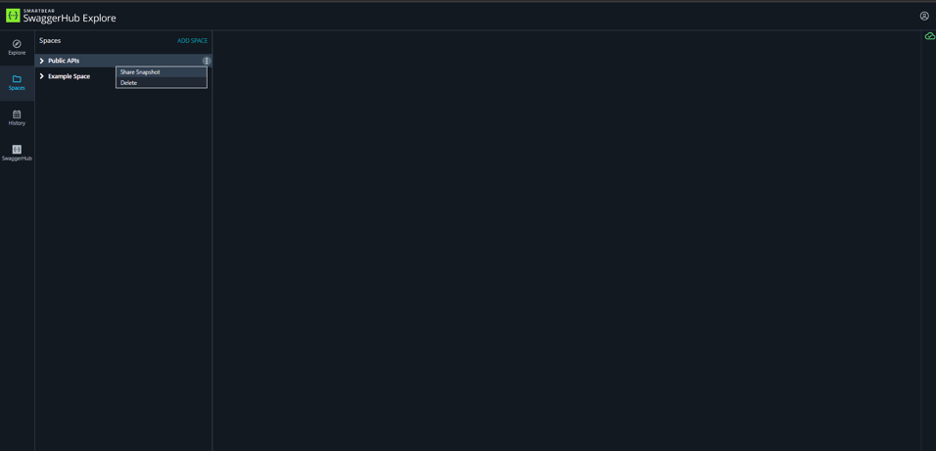
Task: Click the Spaces panel heading
Action: (50, 41)
